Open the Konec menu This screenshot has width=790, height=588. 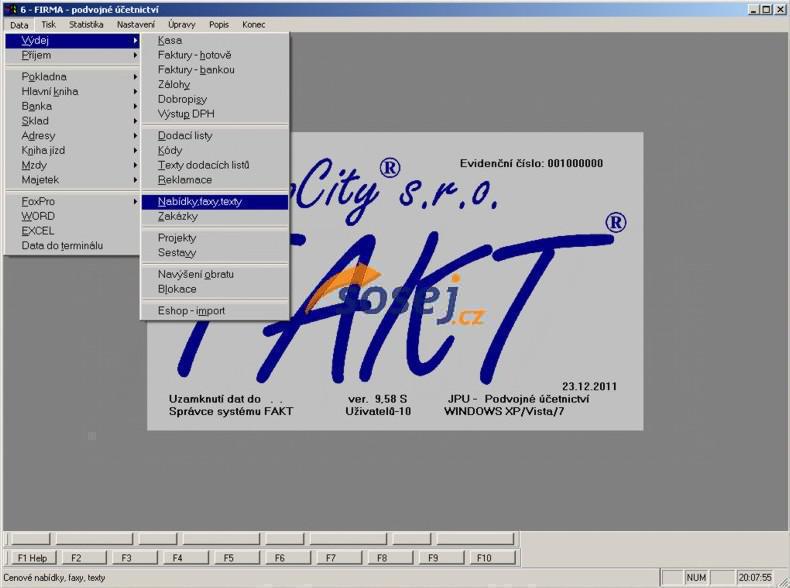tap(253, 25)
